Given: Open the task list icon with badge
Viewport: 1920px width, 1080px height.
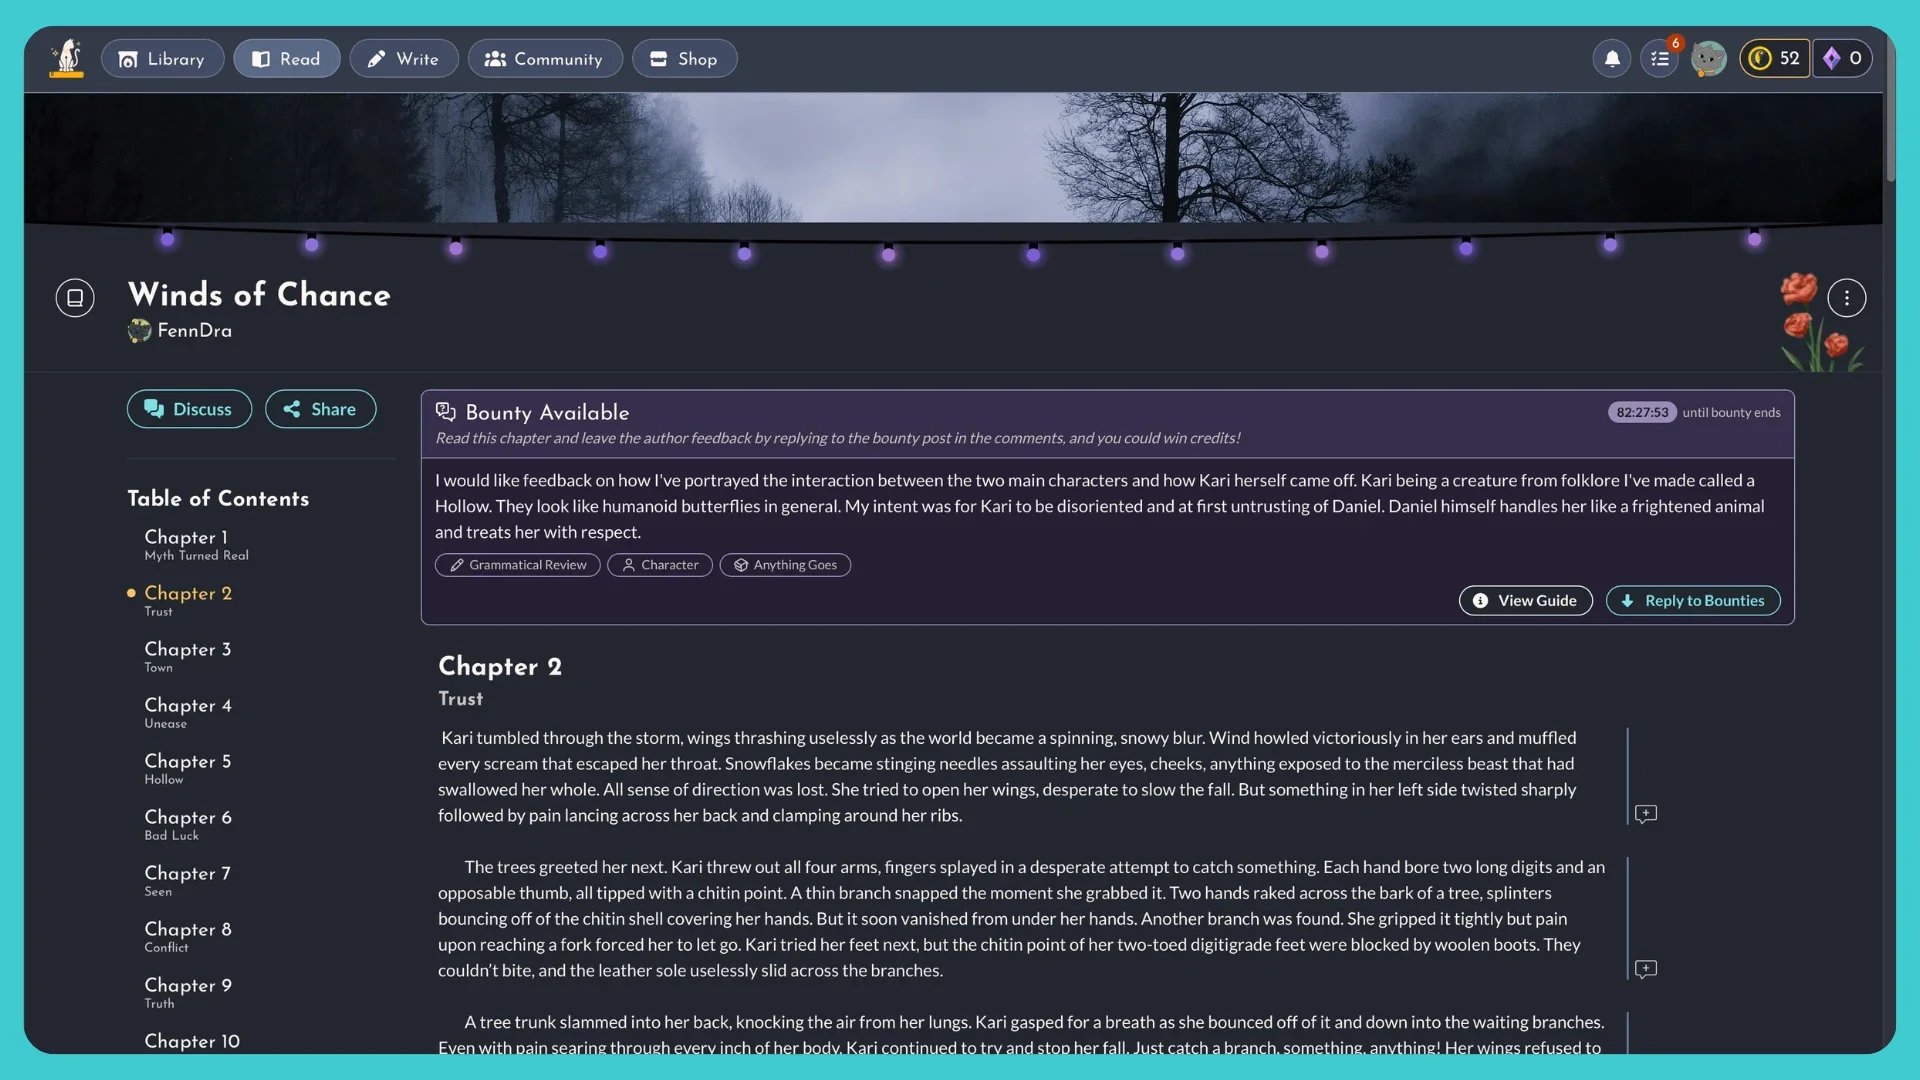Looking at the screenshot, I should point(1660,59).
